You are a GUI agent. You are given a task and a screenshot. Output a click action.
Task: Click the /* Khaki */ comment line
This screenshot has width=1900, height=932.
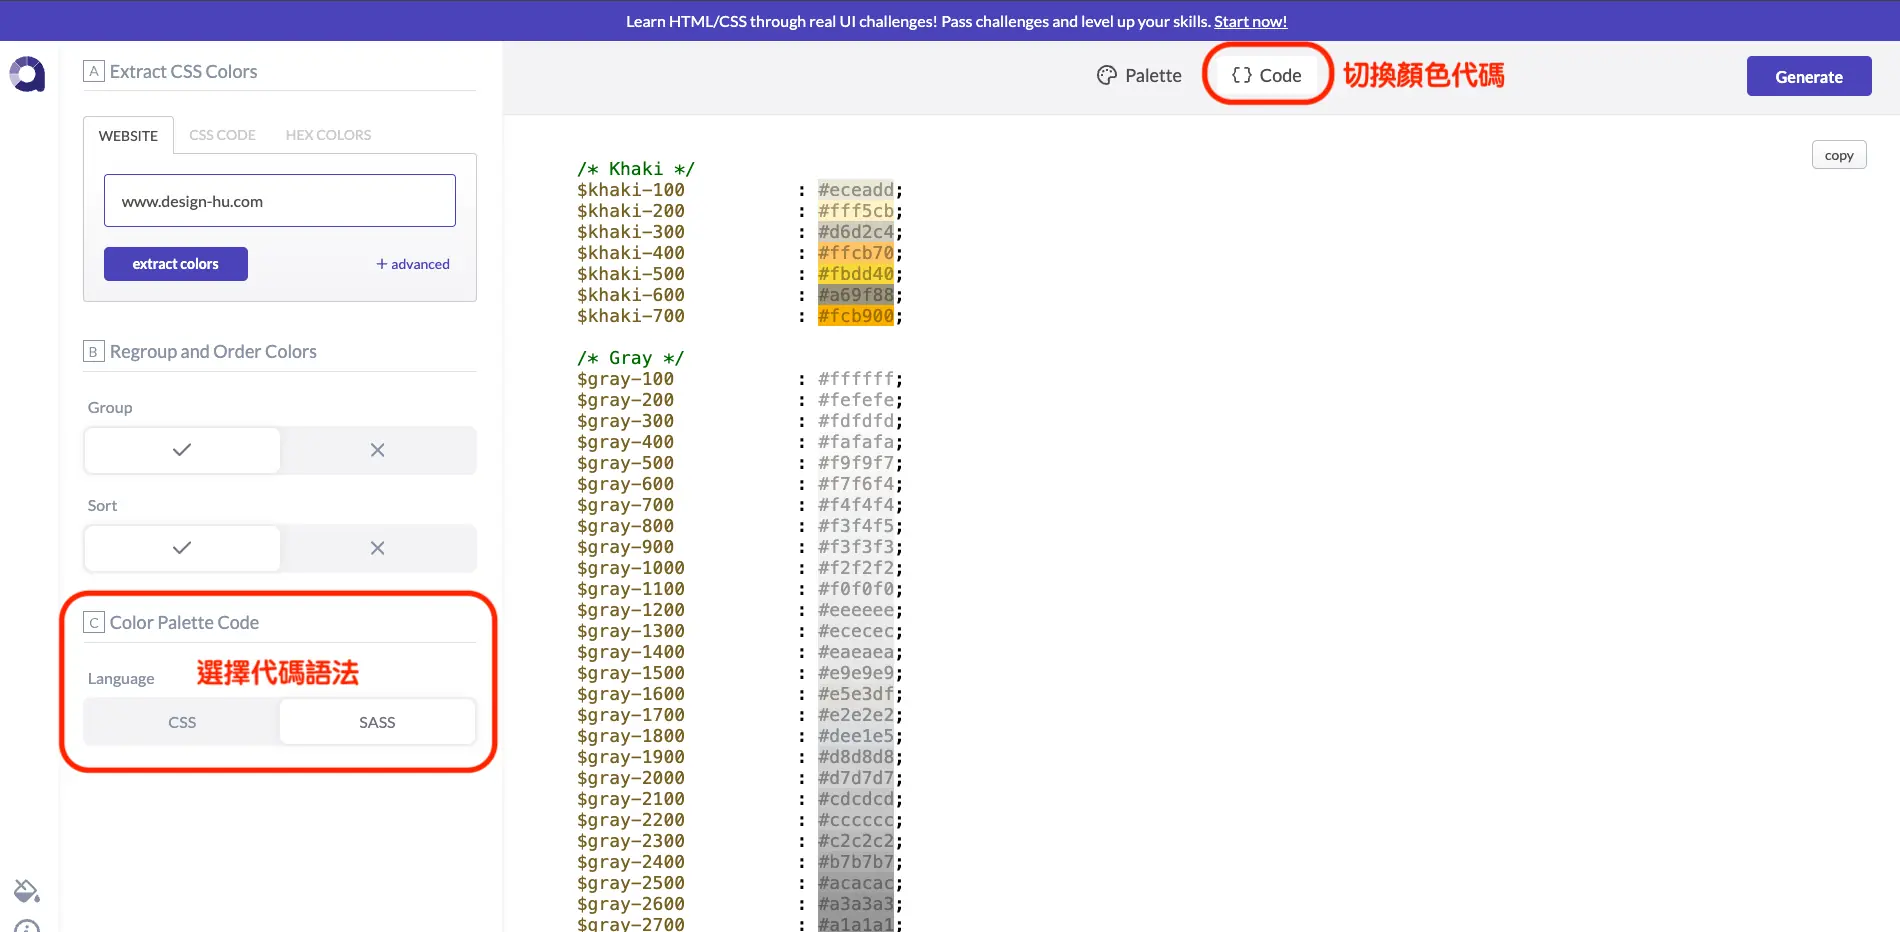pyautogui.click(x=636, y=169)
